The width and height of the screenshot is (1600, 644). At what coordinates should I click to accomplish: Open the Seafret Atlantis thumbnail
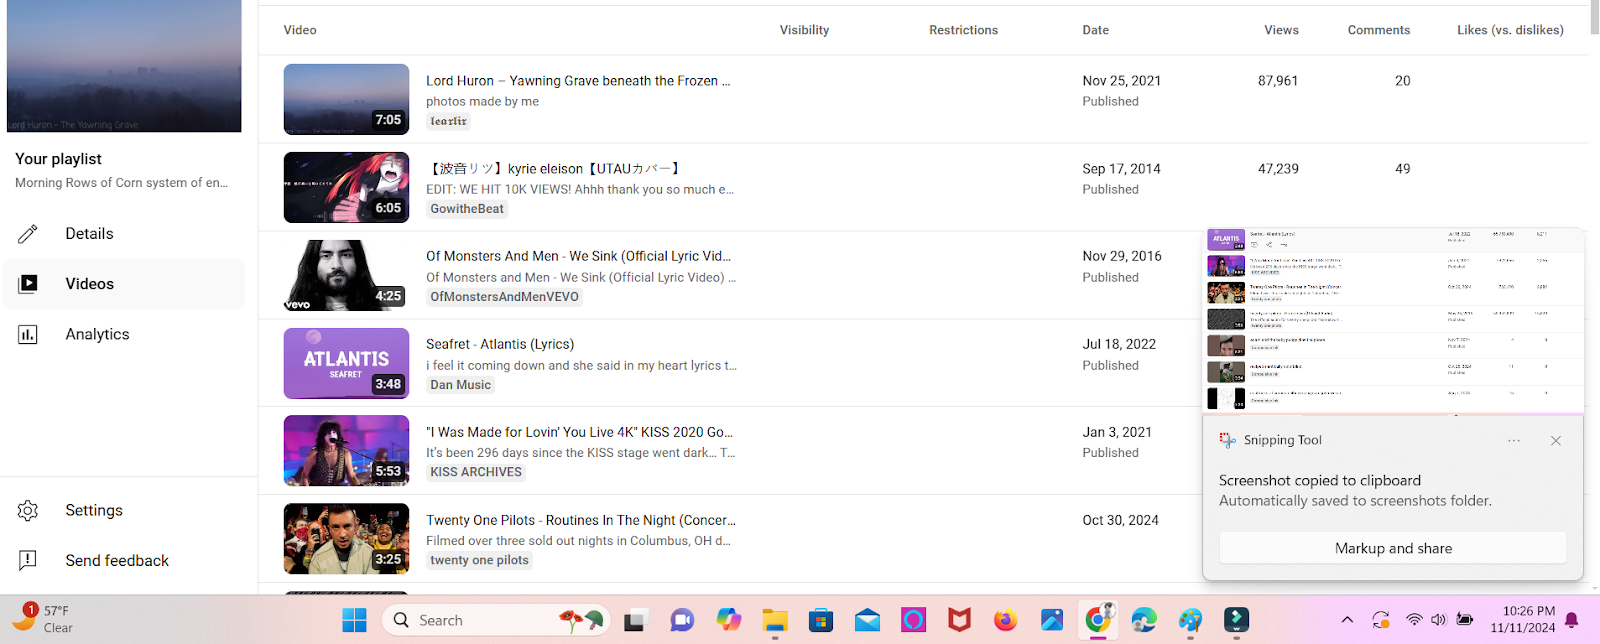pyautogui.click(x=346, y=363)
